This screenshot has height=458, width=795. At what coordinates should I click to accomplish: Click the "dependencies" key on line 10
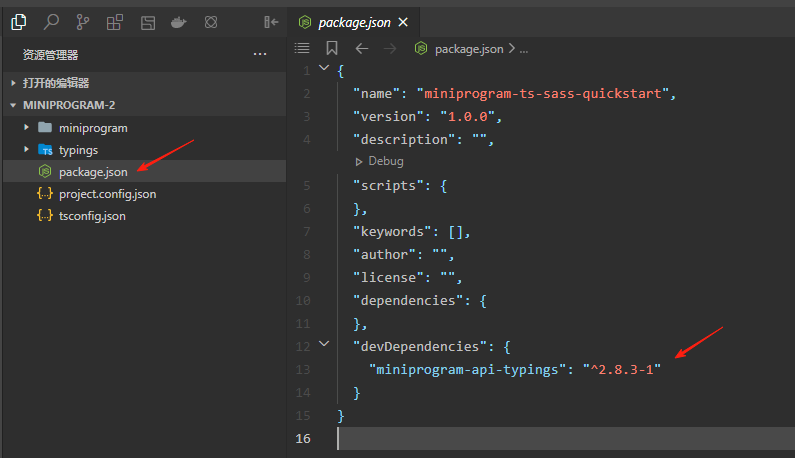pyautogui.click(x=408, y=301)
